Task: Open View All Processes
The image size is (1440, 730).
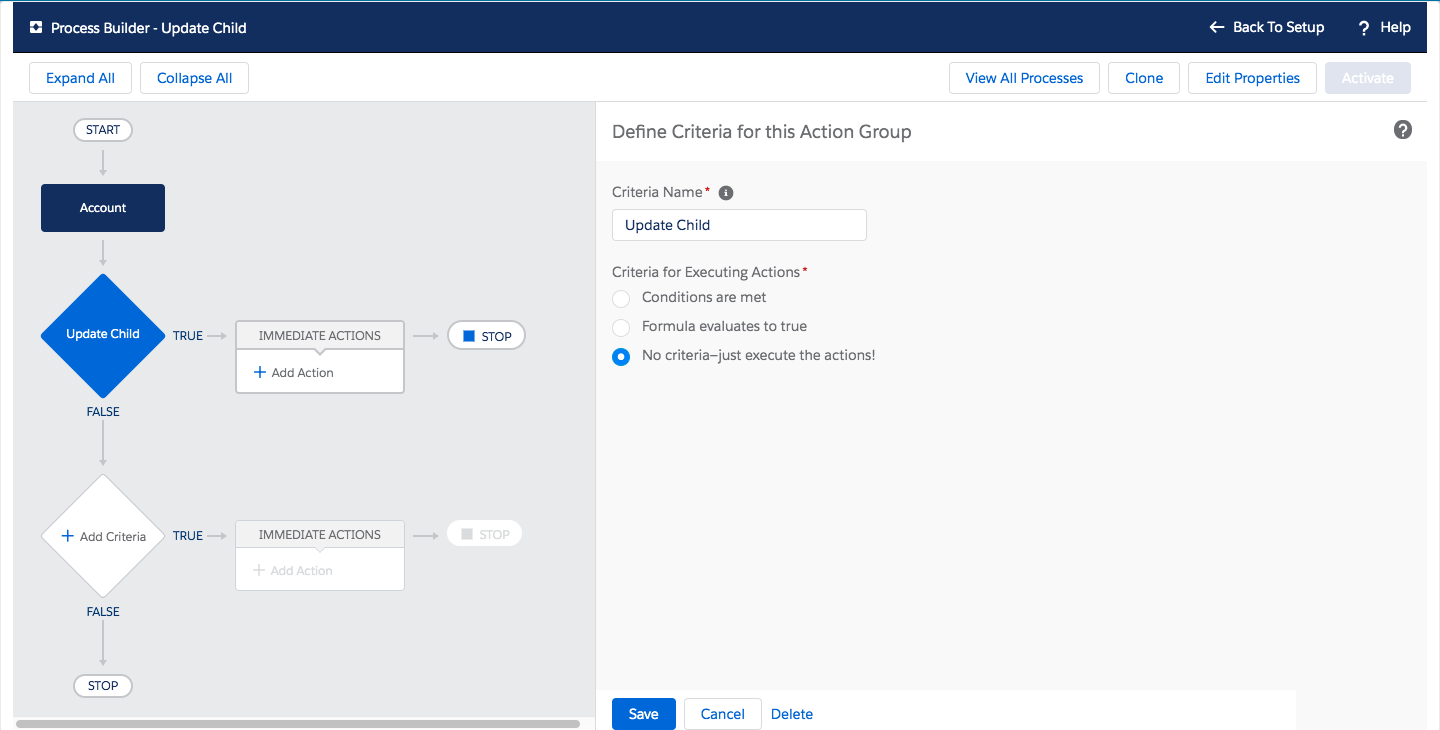Action: 1024,78
